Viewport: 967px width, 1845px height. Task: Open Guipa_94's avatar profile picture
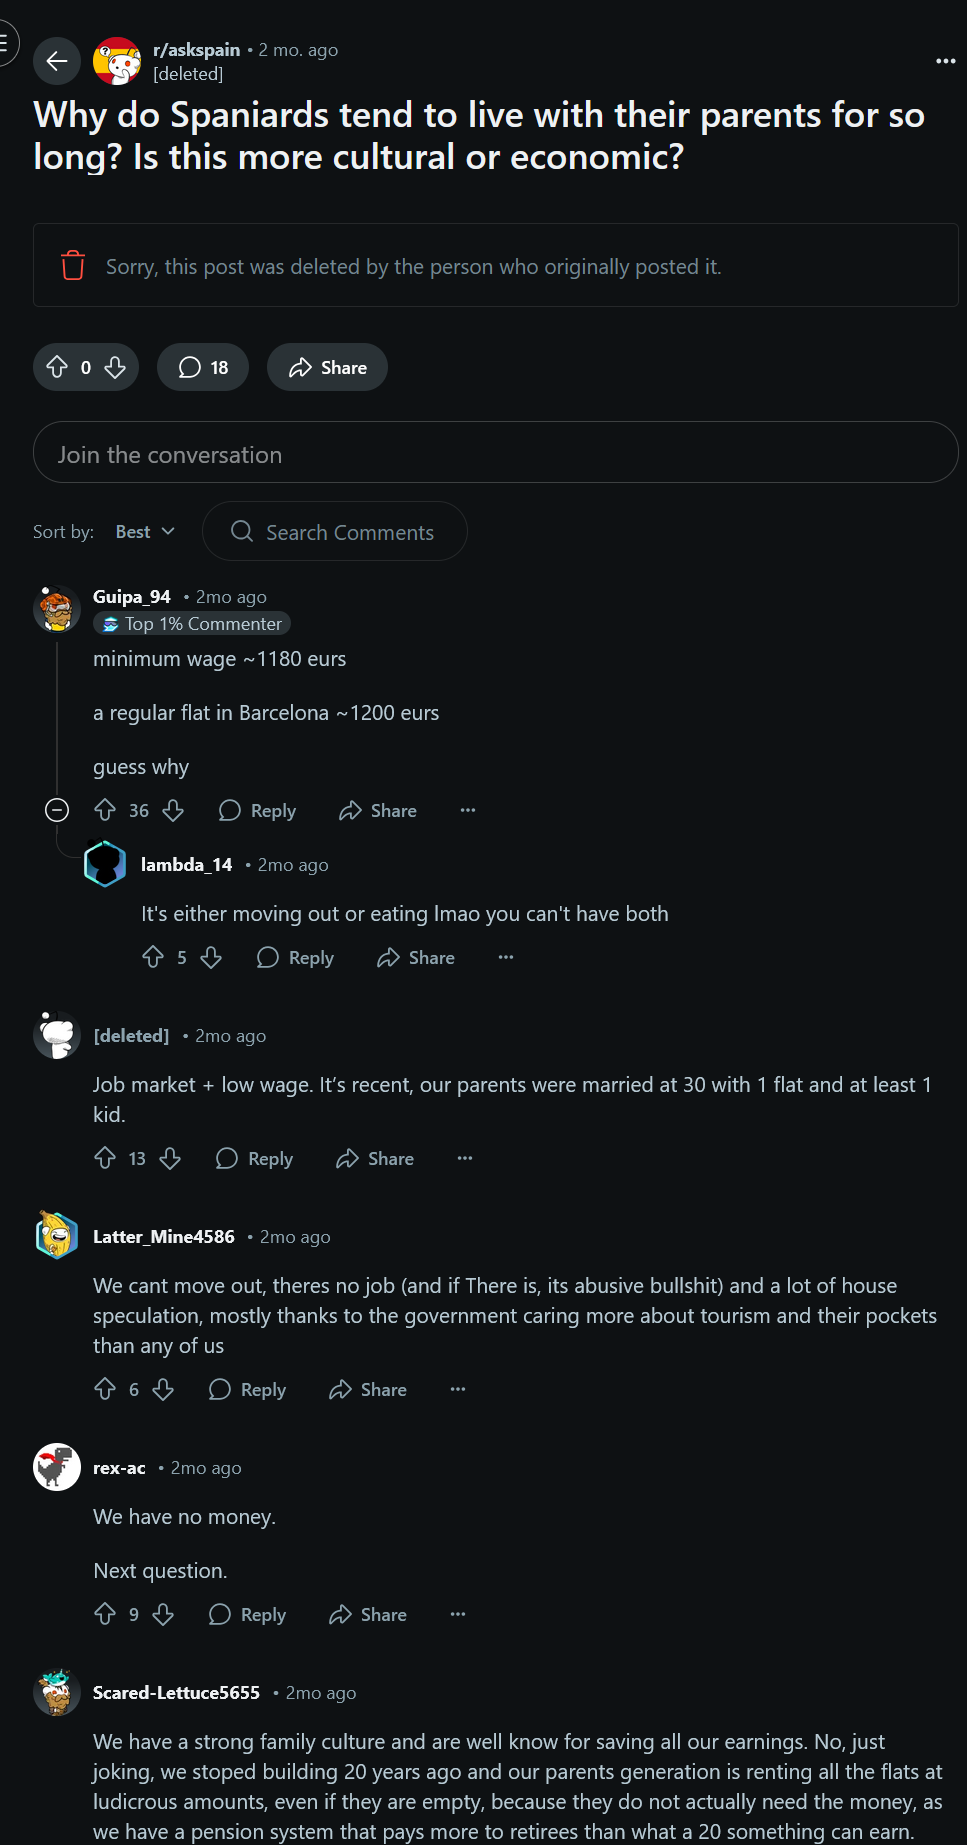pyautogui.click(x=57, y=609)
